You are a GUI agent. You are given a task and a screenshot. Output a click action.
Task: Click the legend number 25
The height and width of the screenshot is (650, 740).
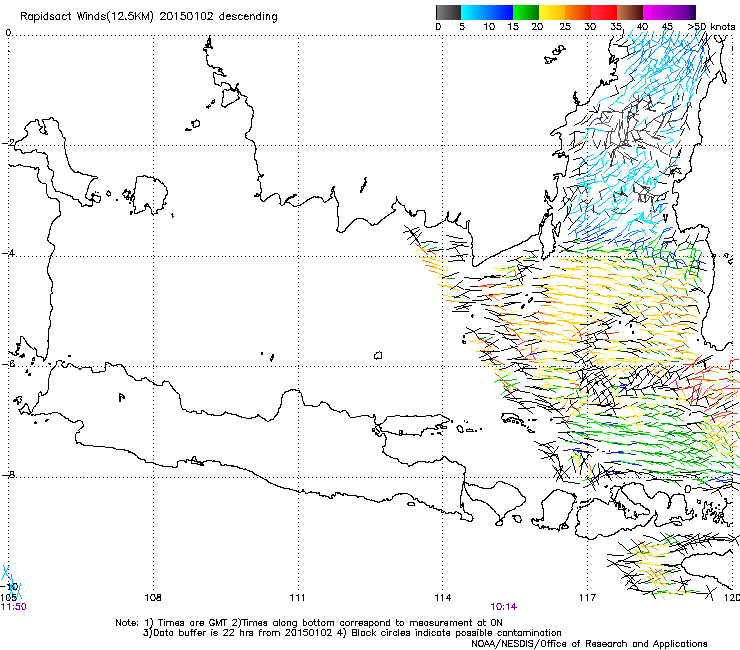click(x=565, y=26)
